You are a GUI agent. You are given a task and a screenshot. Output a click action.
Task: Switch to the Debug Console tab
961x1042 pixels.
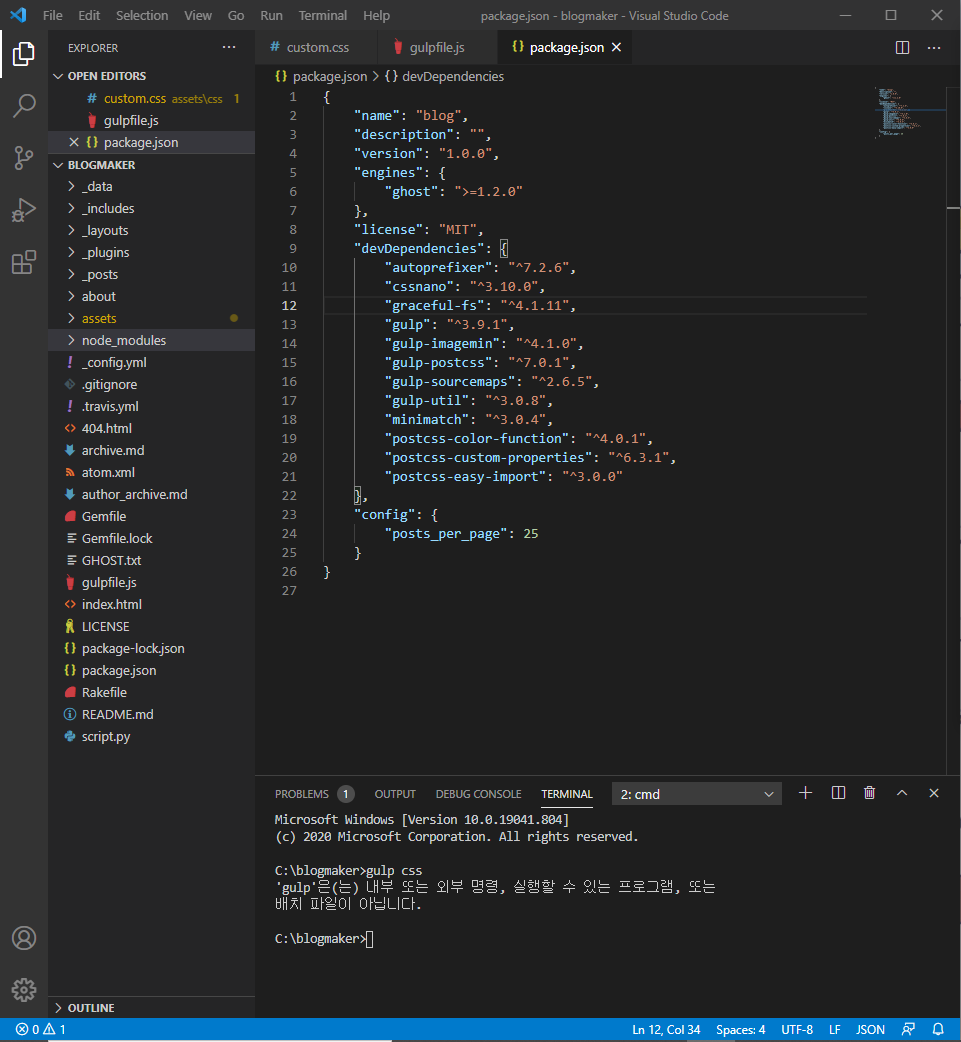pyautogui.click(x=478, y=794)
